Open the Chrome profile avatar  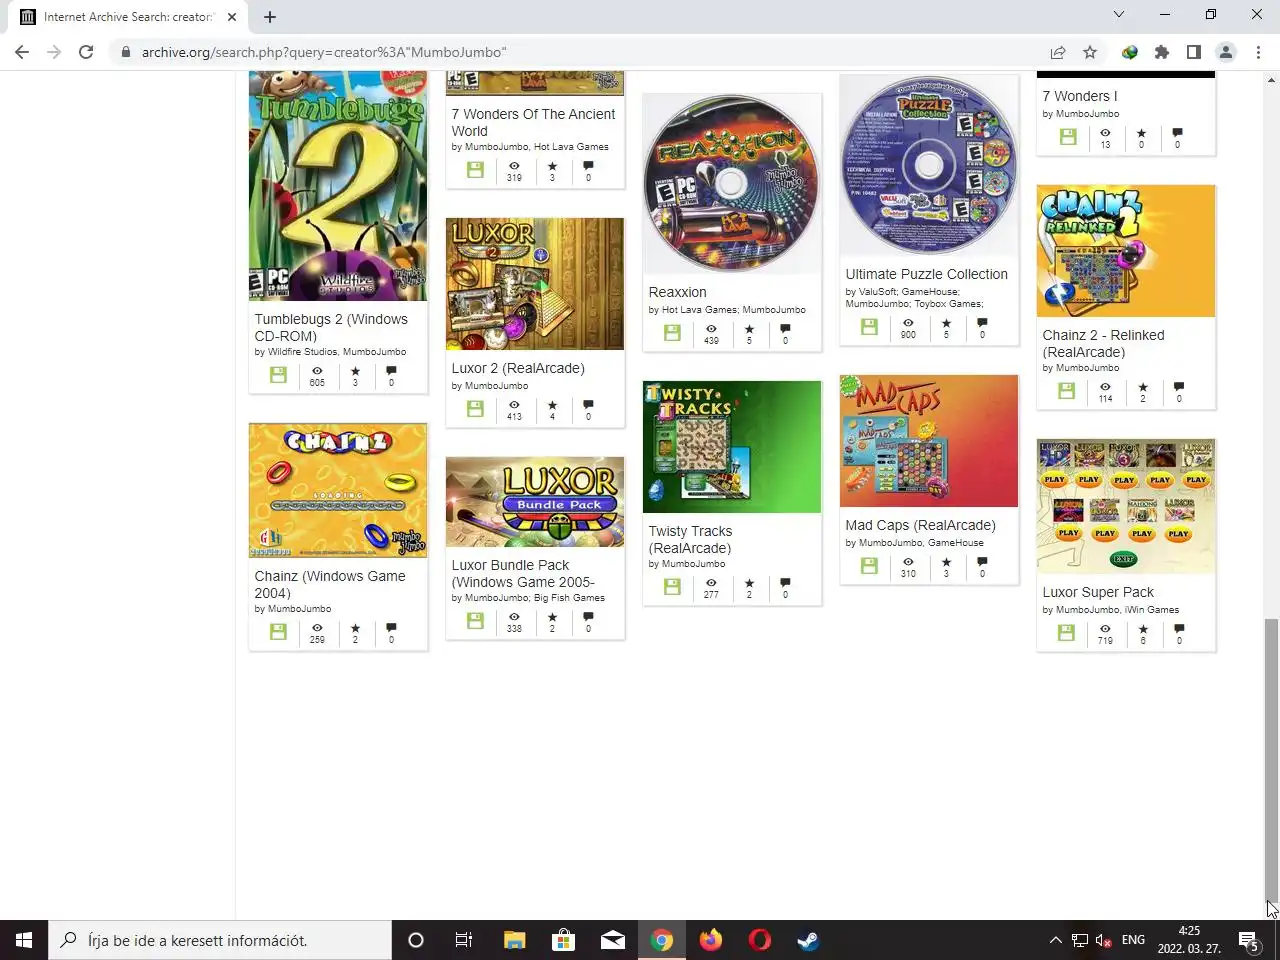click(1226, 52)
